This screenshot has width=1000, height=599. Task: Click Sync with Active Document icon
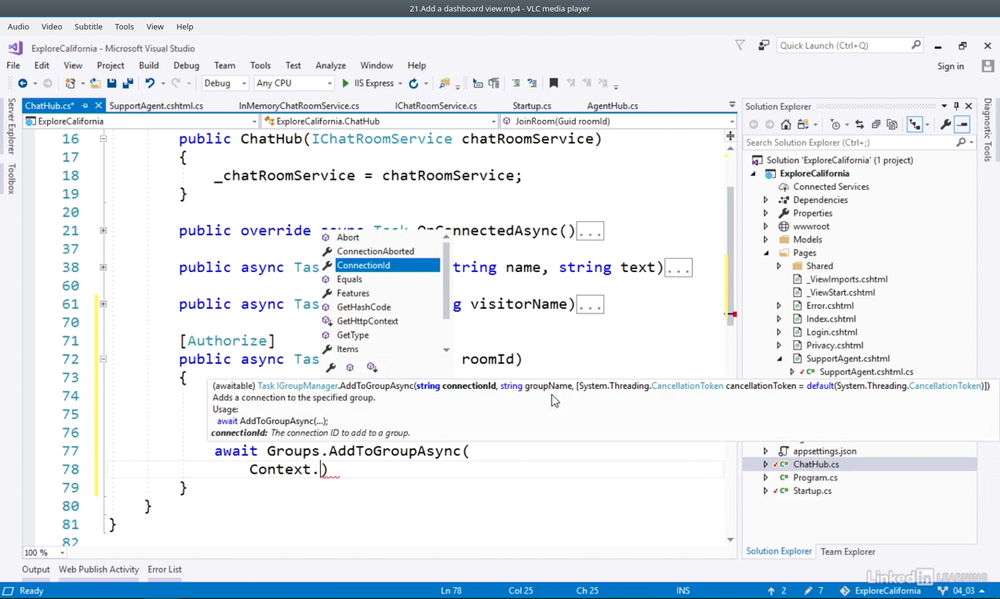(x=859, y=124)
